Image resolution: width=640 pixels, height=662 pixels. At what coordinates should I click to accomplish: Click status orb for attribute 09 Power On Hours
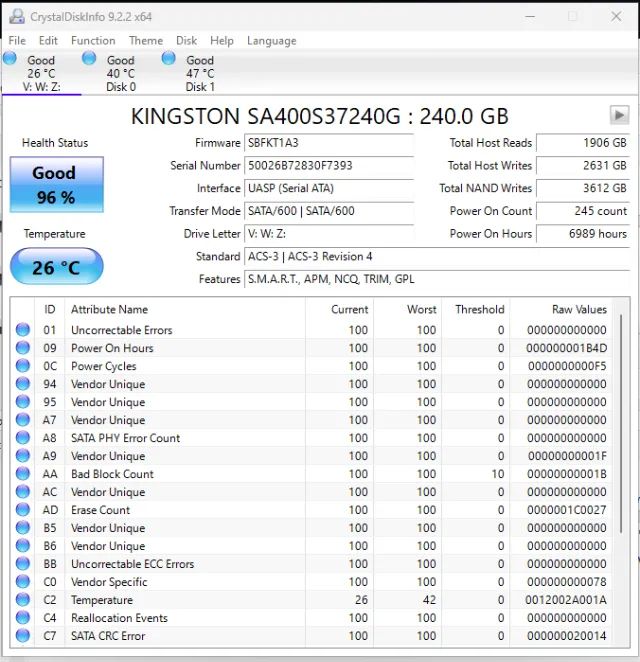[x=23, y=348]
